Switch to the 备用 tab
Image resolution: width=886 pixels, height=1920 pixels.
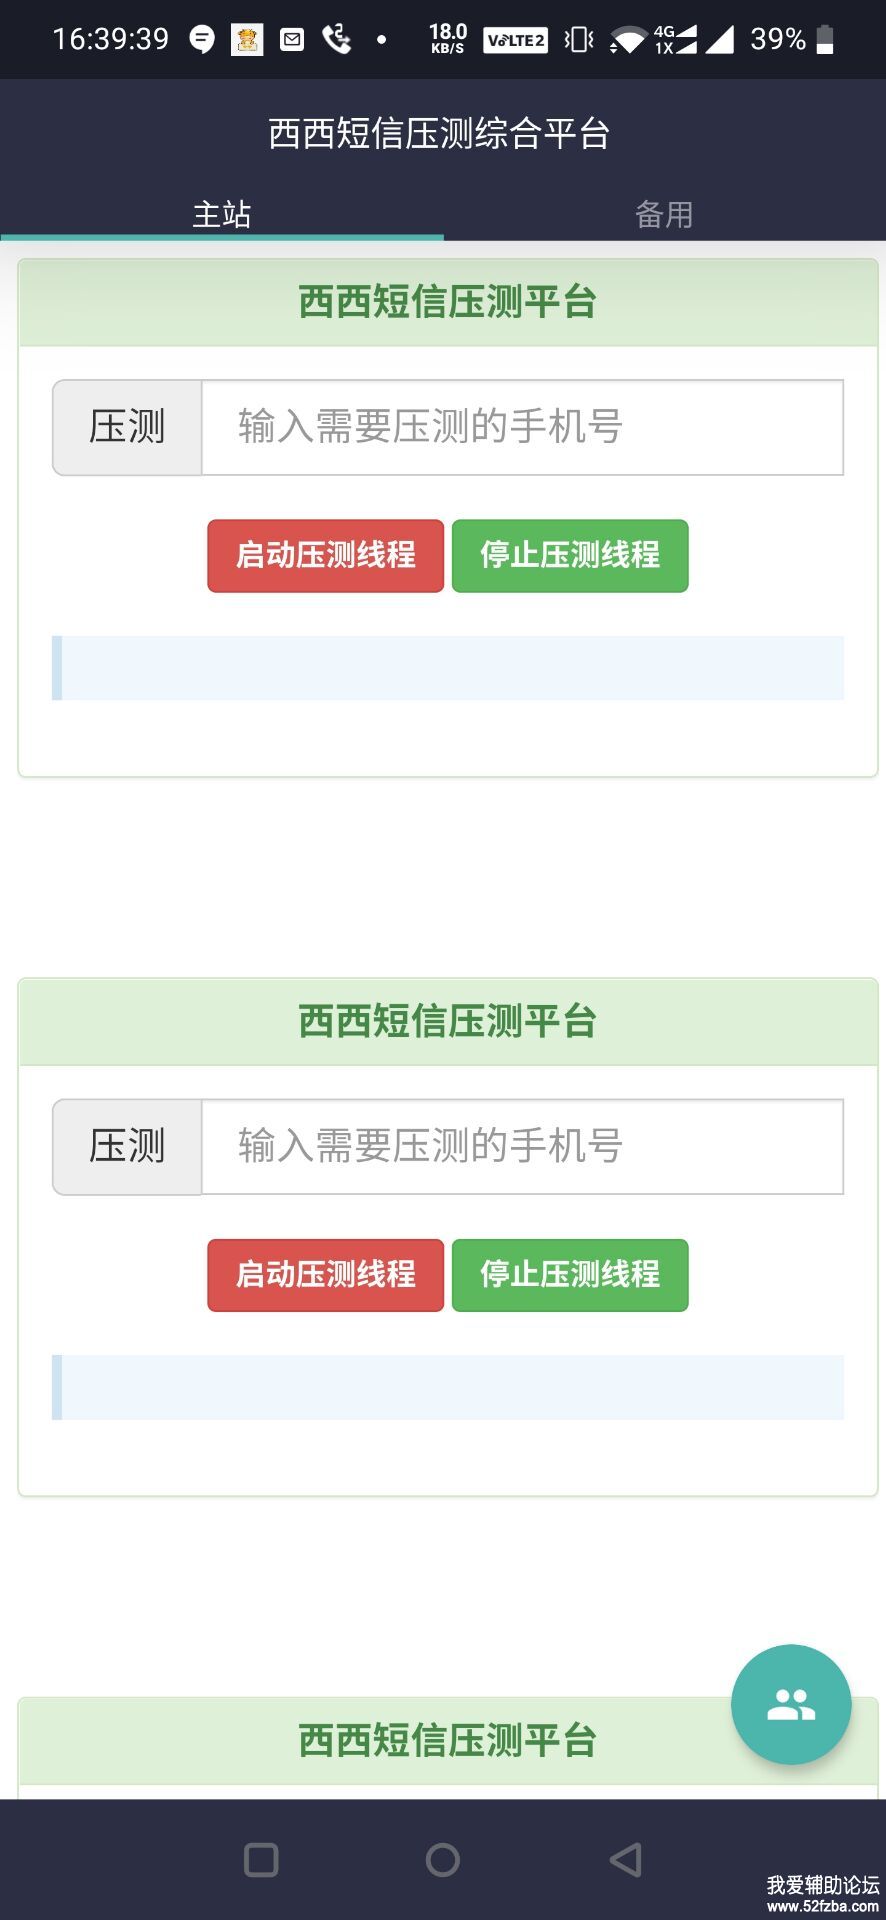pos(664,214)
